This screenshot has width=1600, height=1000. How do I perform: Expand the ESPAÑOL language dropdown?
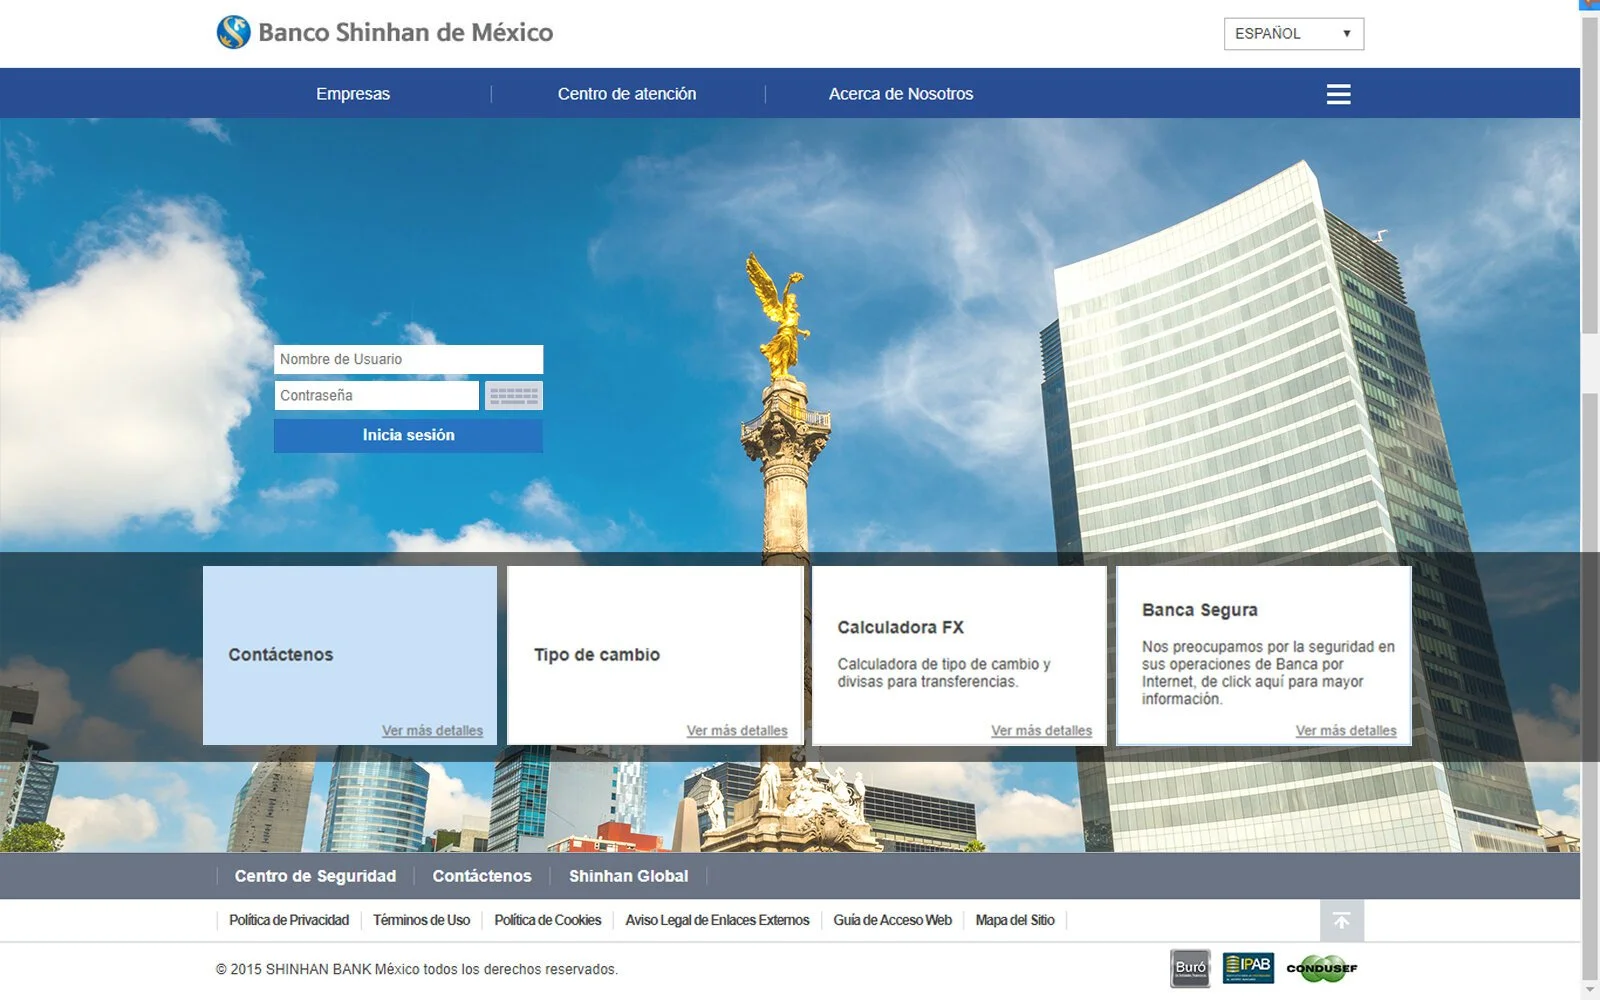1294,34
